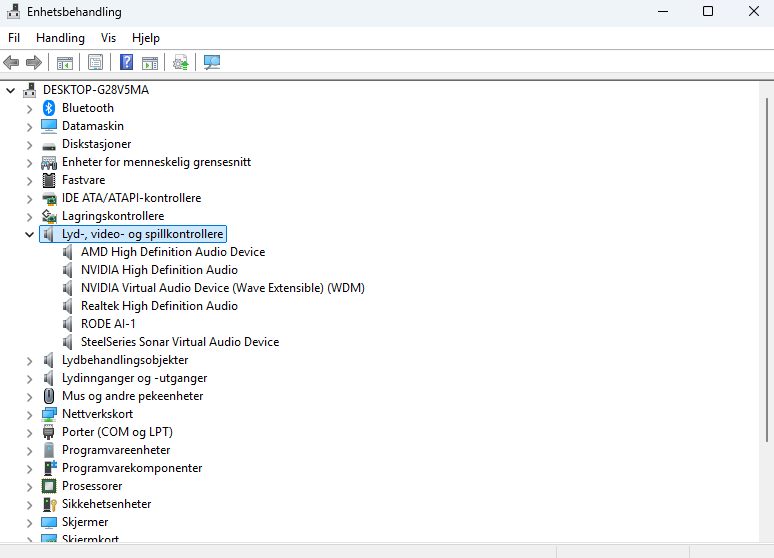774x558 pixels.
Task: Click the Diskstasjoner drive icon
Action: point(48,146)
